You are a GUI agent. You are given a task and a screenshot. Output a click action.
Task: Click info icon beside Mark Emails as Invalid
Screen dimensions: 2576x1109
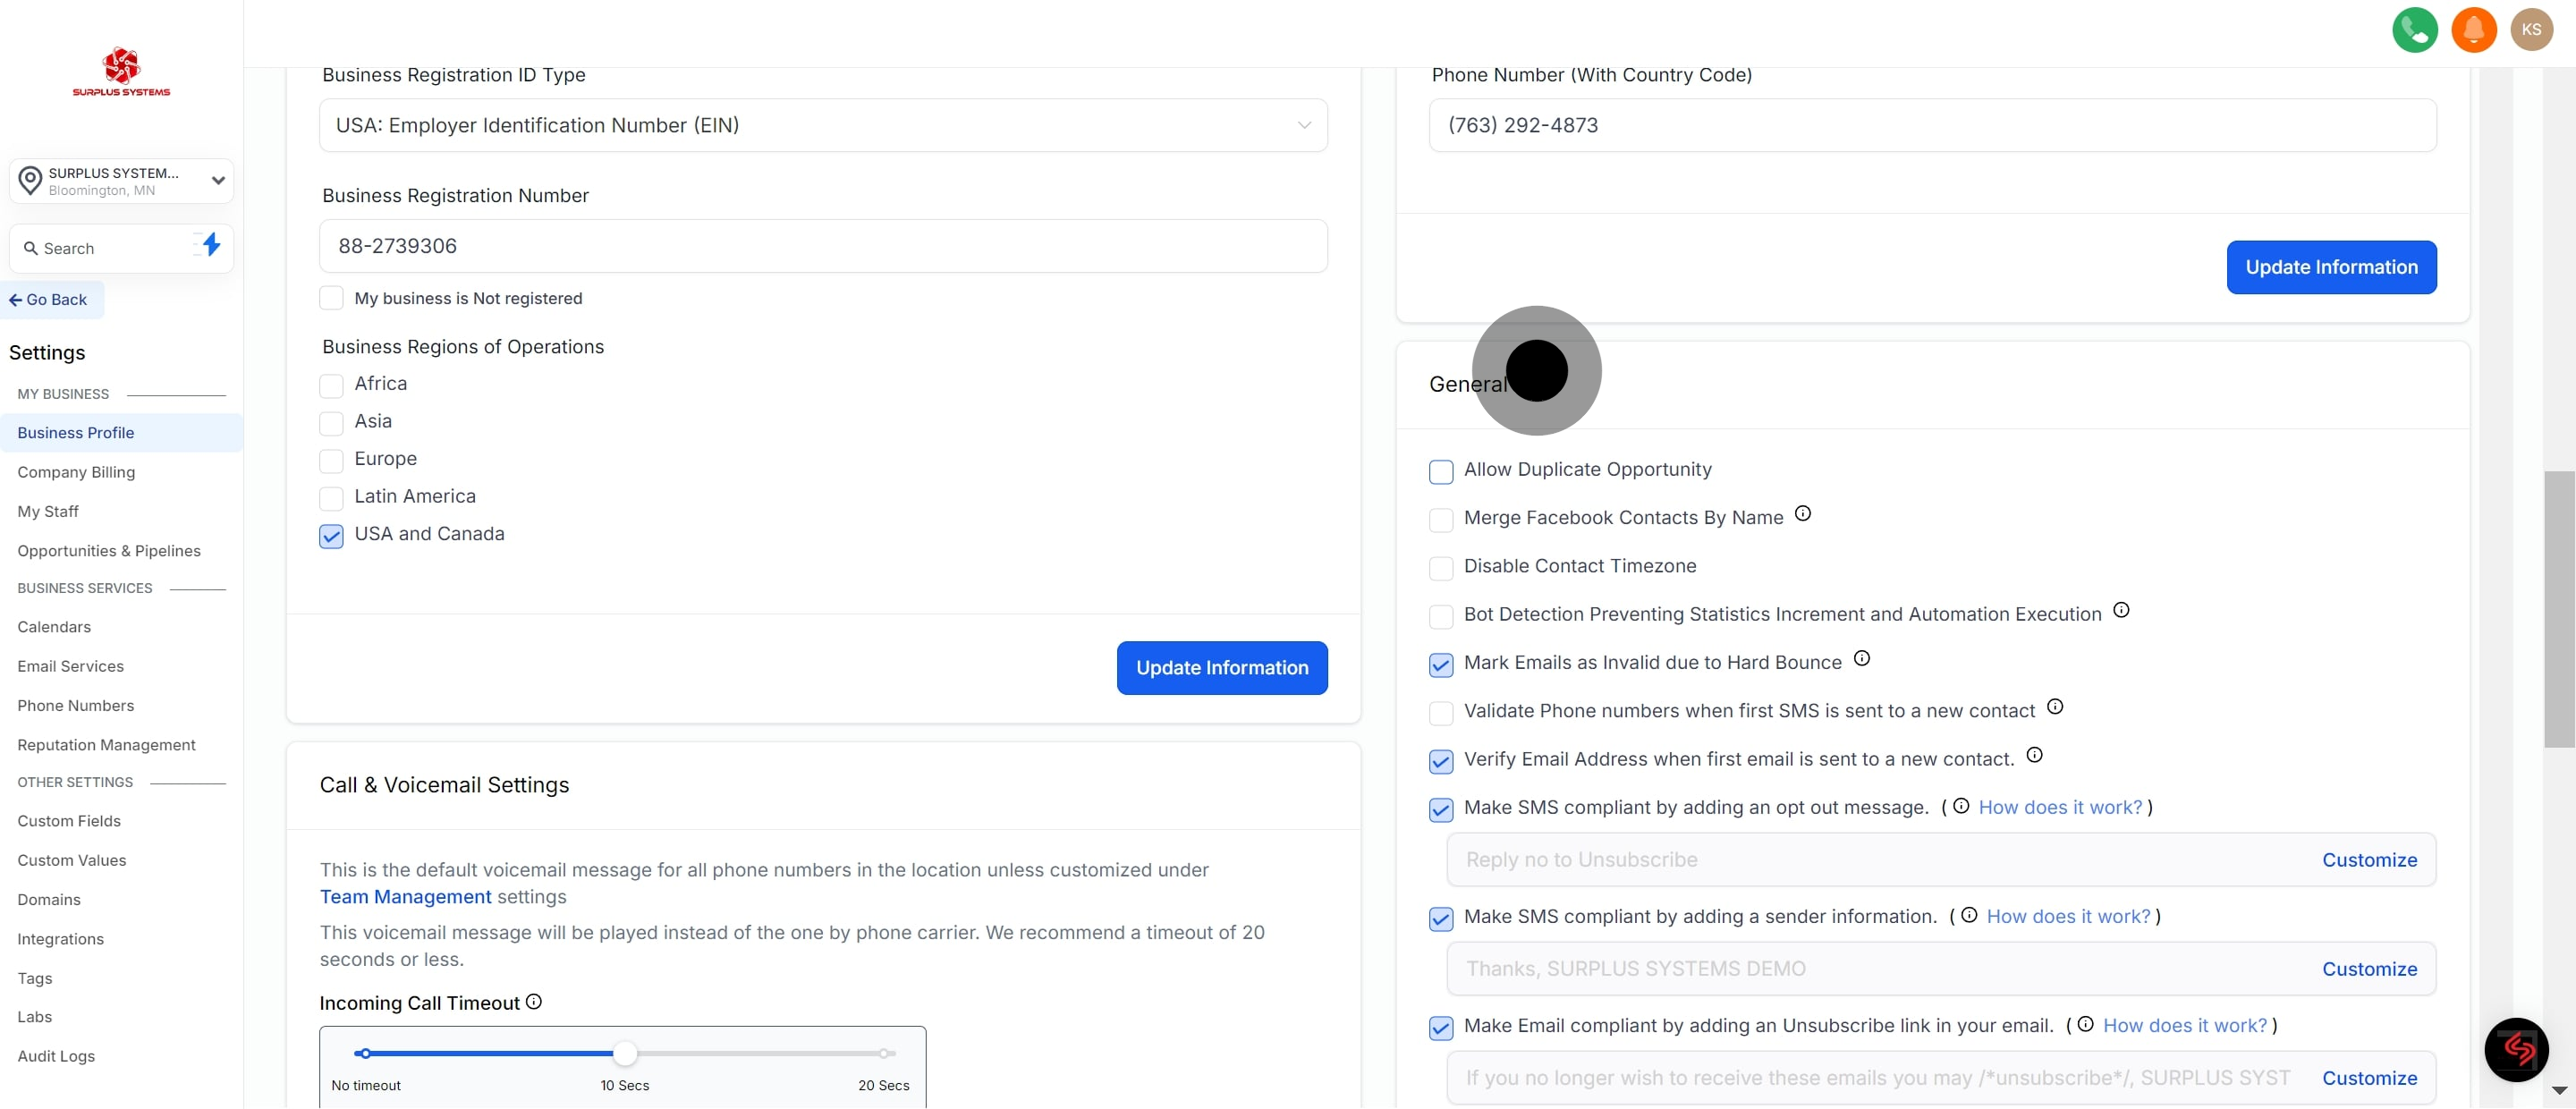click(1861, 659)
